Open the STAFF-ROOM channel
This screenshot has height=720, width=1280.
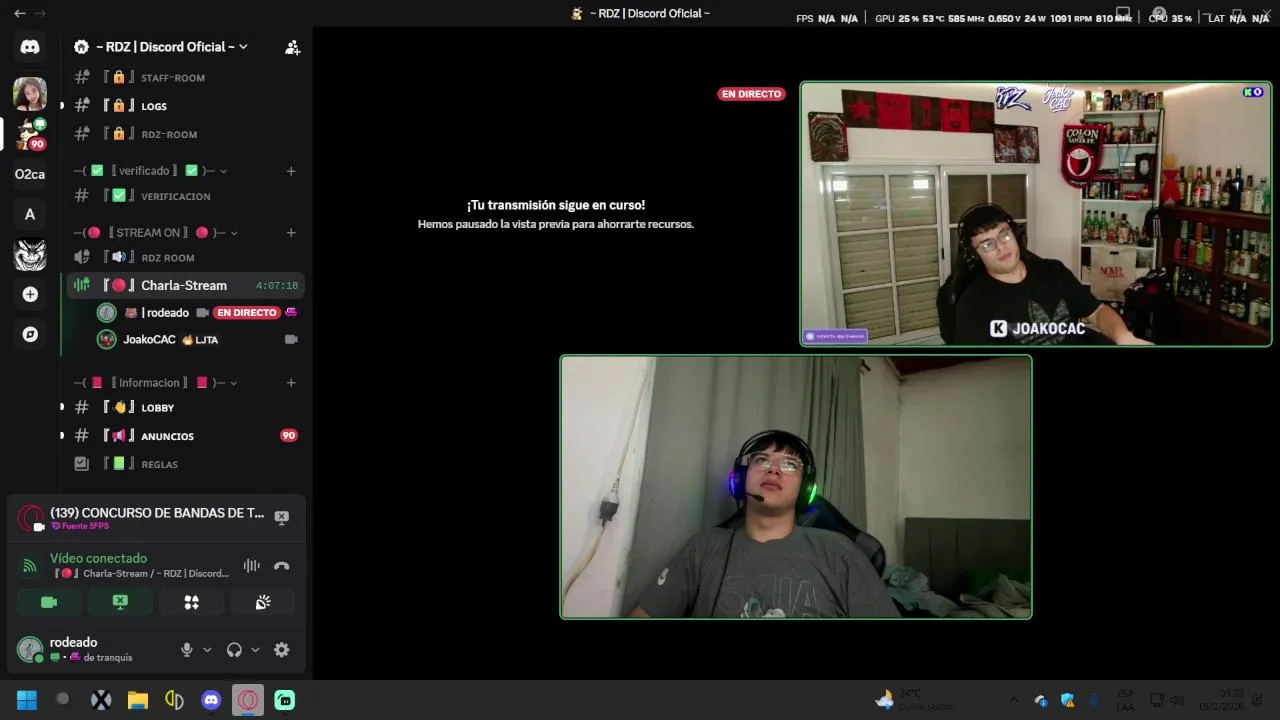(185, 78)
